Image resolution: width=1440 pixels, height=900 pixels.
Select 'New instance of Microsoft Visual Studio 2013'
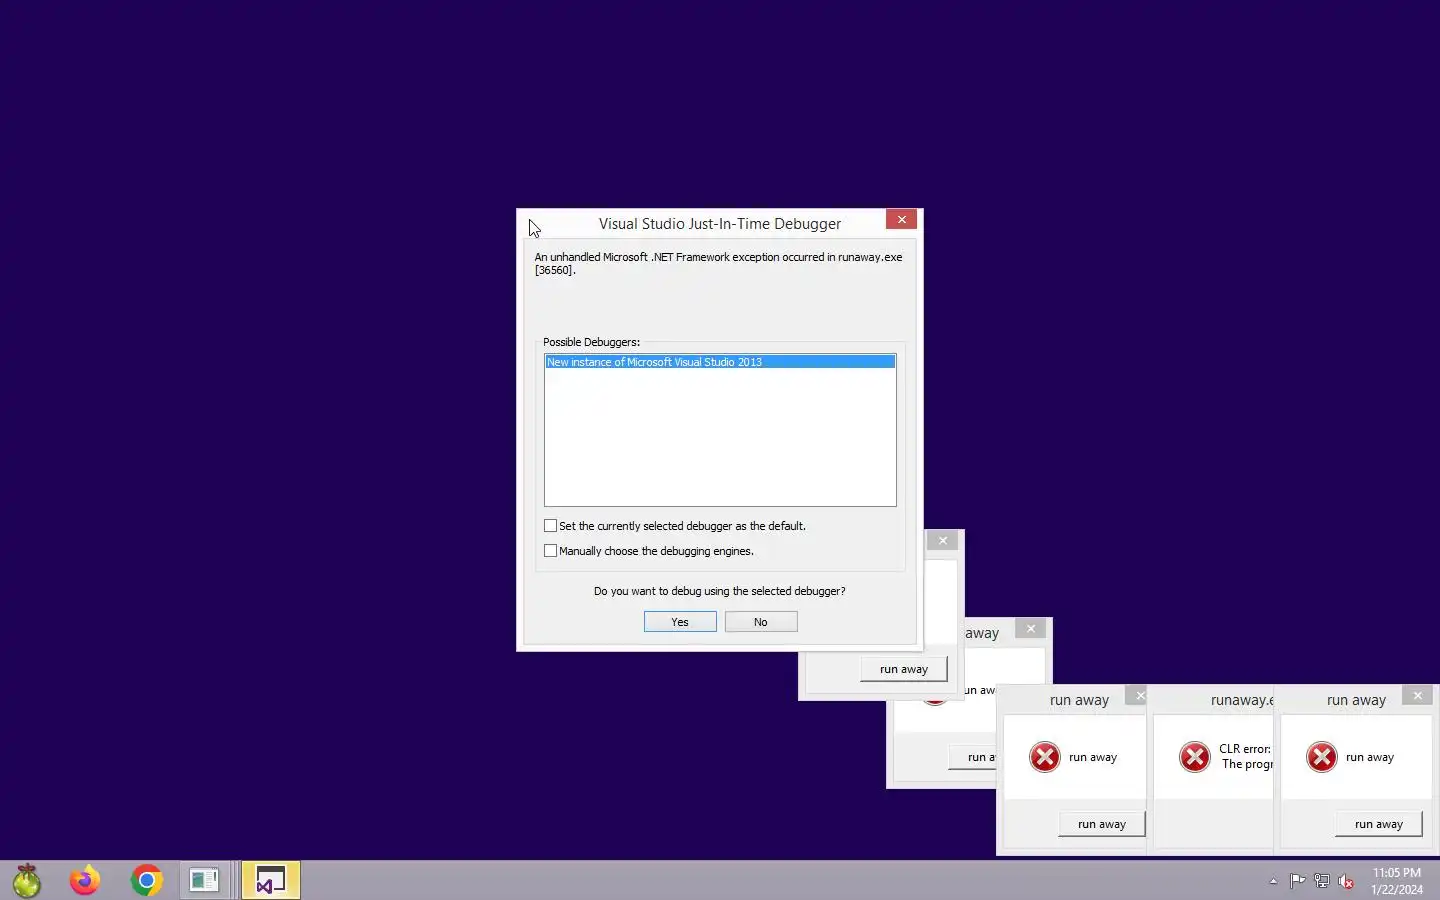(x=720, y=362)
